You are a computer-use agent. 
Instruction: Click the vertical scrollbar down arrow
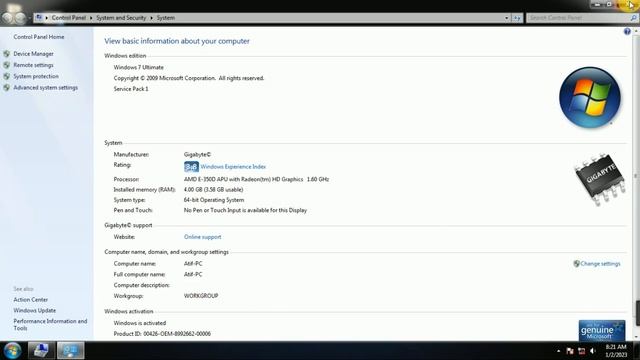pyautogui.click(x=636, y=338)
